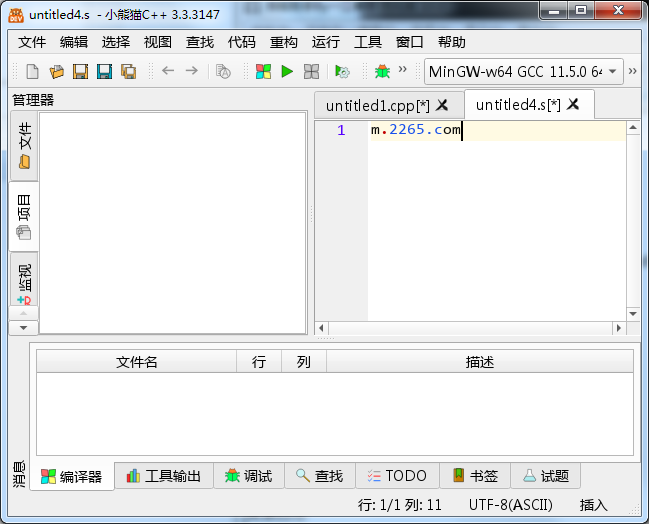Click the Compile and Run gear icon
The width and height of the screenshot is (649, 524).
coord(342,71)
